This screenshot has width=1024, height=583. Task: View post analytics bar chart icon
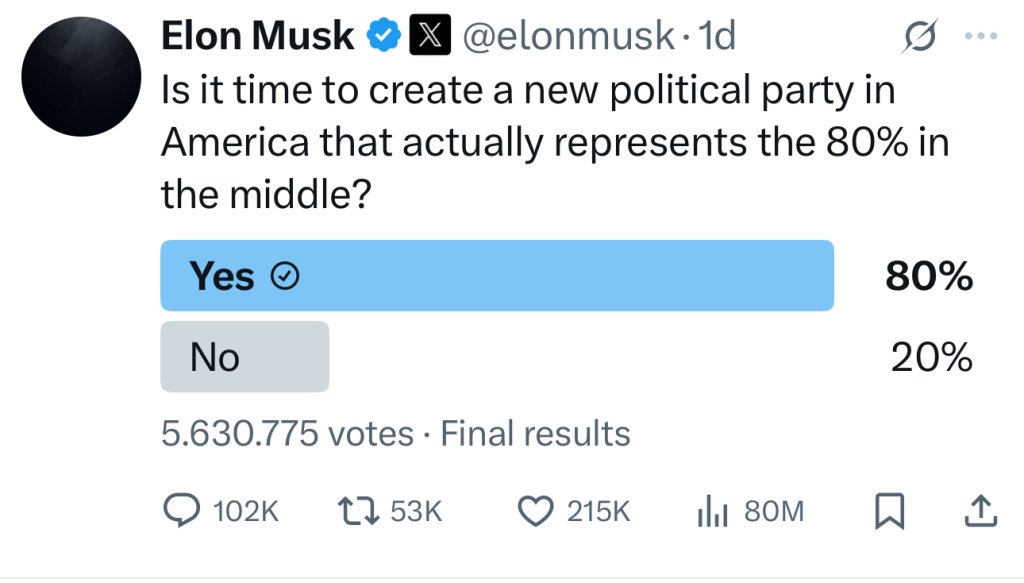[712, 511]
